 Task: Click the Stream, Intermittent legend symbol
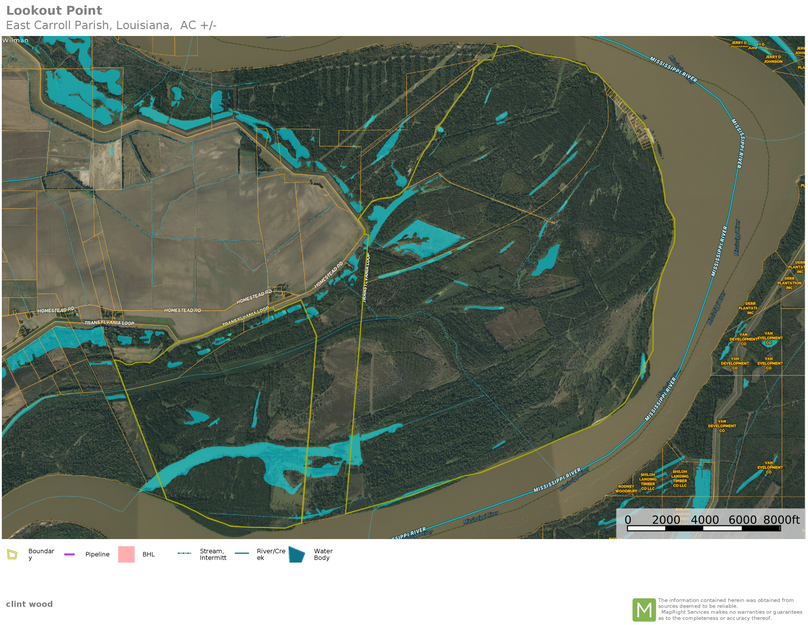184,553
